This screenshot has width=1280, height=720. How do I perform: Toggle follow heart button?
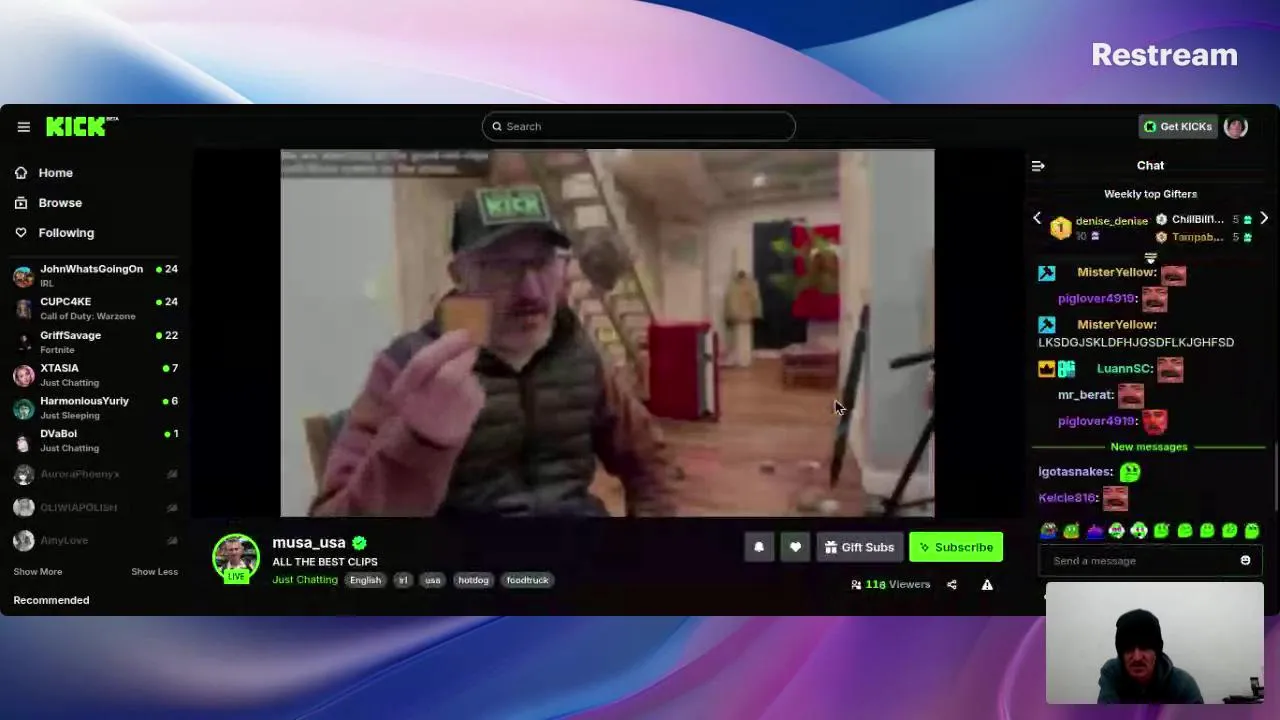[x=795, y=547]
